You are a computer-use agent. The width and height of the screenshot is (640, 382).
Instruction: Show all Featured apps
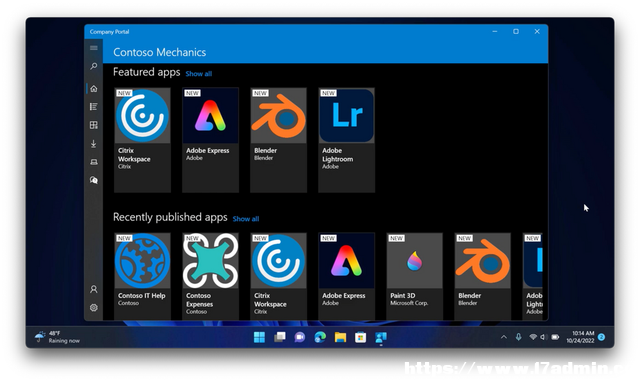pos(199,74)
